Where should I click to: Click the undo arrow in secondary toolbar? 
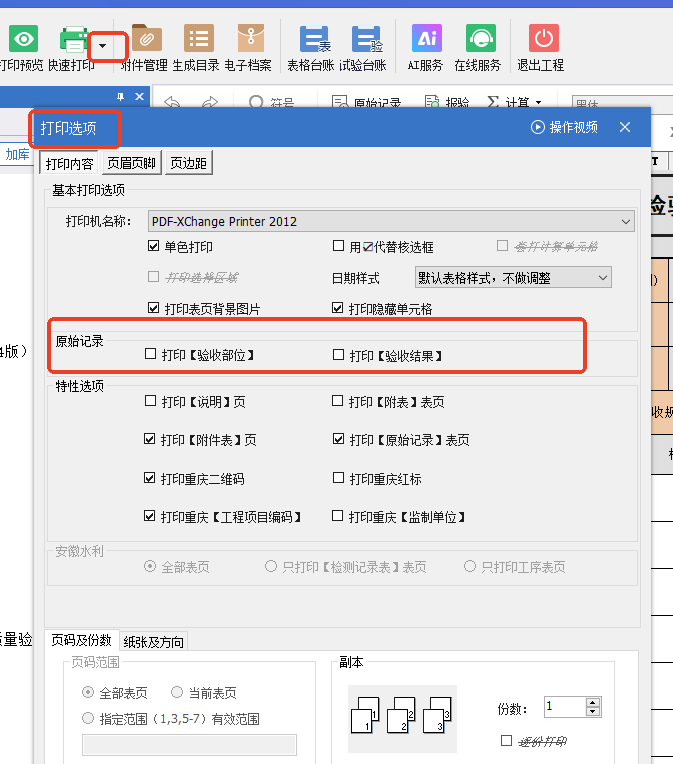pyautogui.click(x=173, y=102)
